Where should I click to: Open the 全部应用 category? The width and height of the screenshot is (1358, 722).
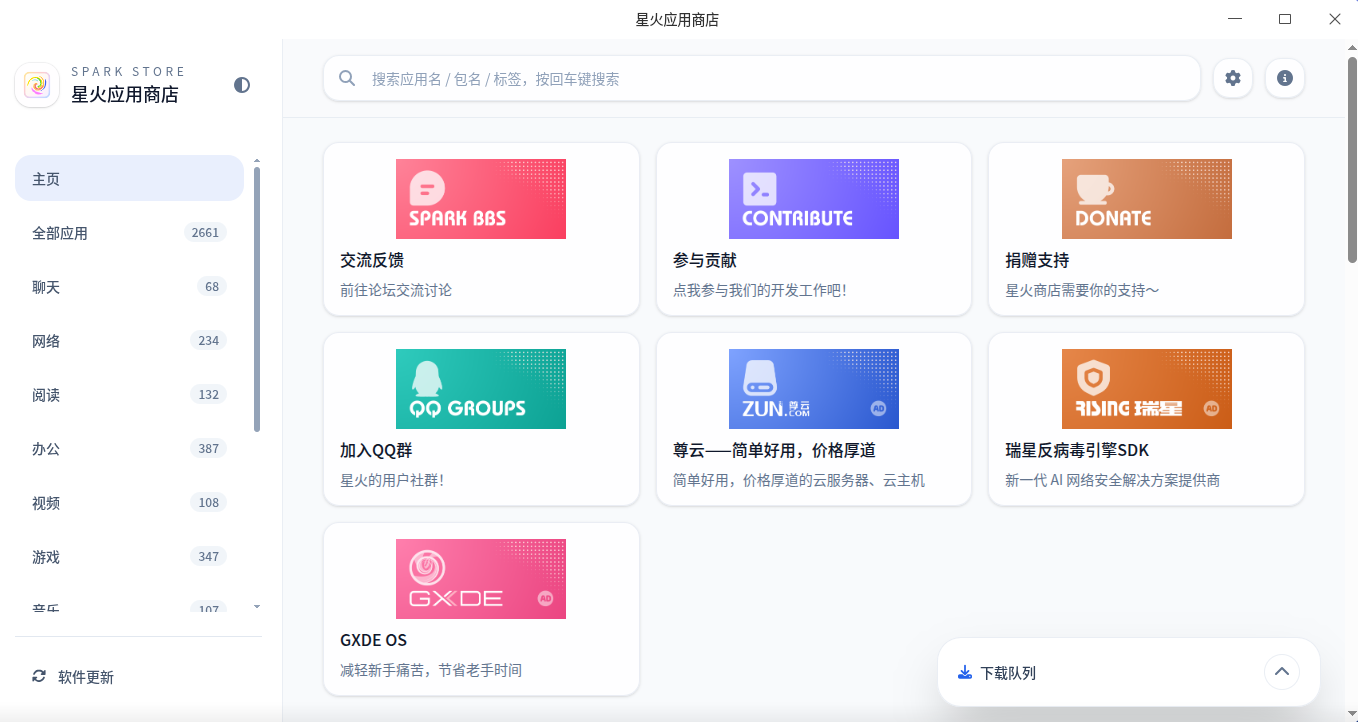[129, 233]
